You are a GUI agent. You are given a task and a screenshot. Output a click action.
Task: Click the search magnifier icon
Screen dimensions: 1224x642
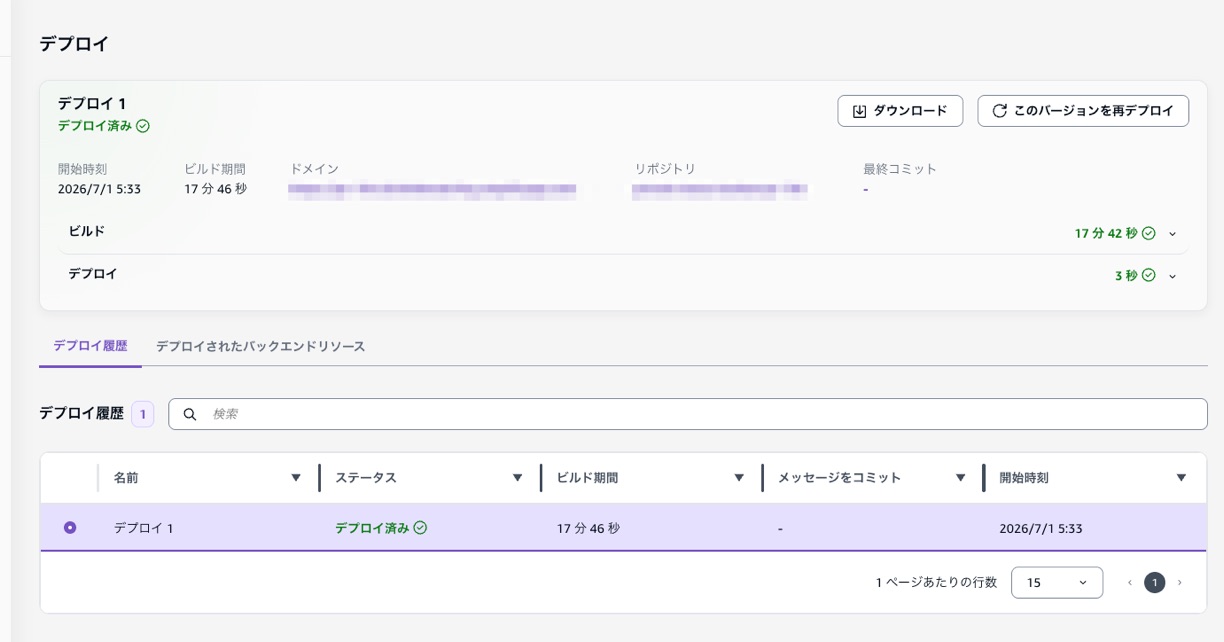[x=190, y=414]
